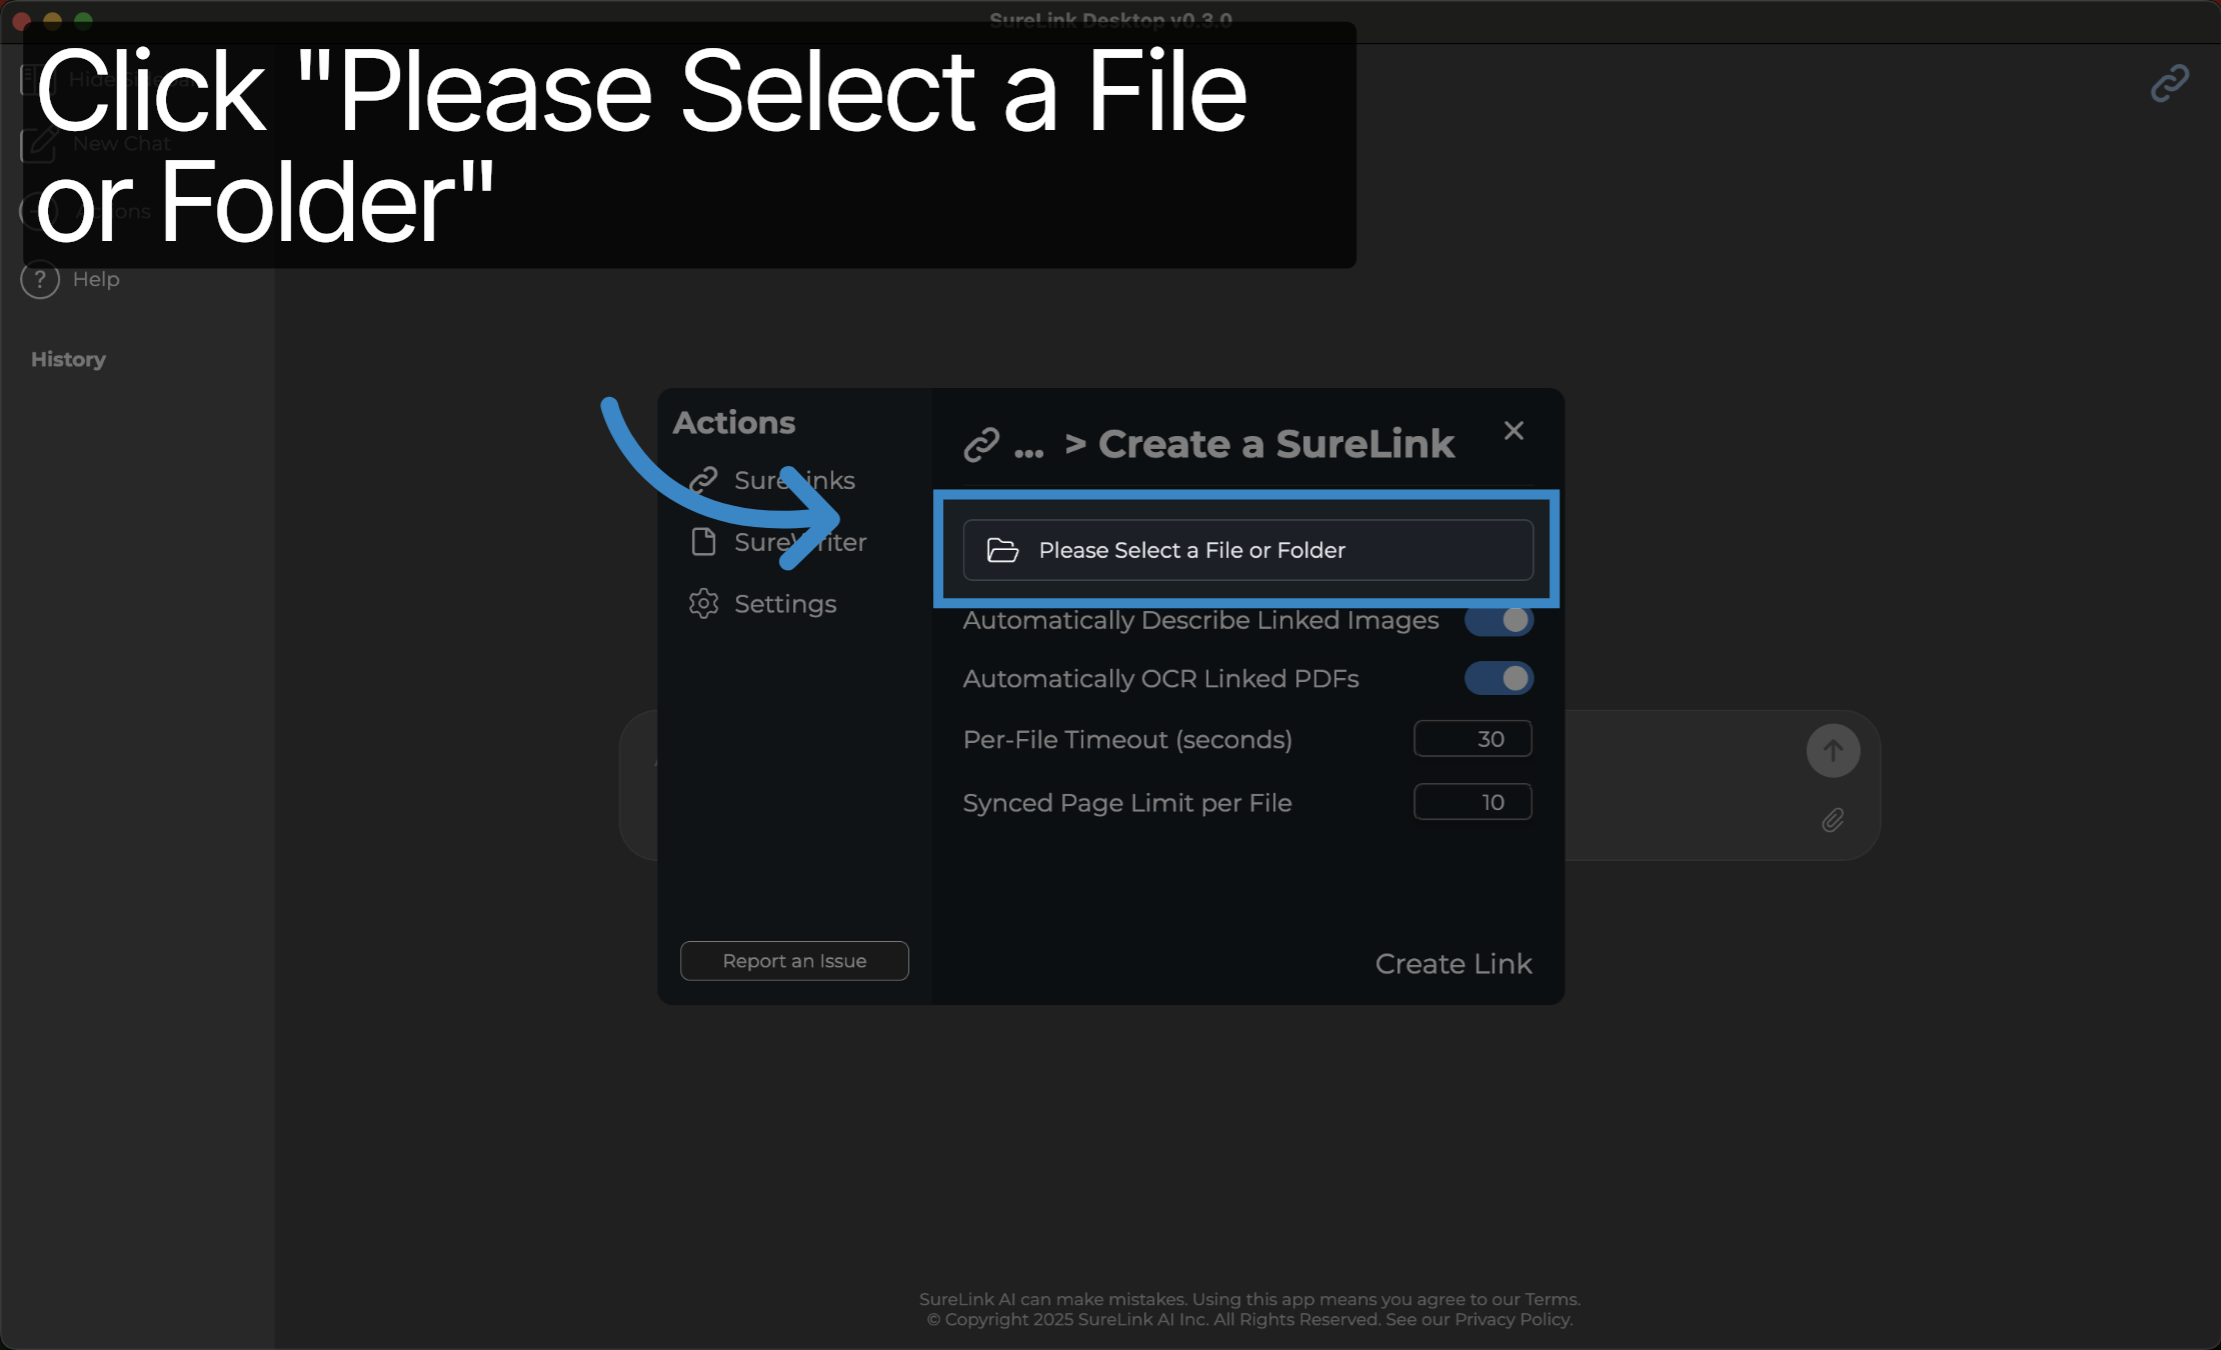Click the Per-File Timeout field
The width and height of the screenshot is (2221, 1350).
pyautogui.click(x=1473, y=739)
